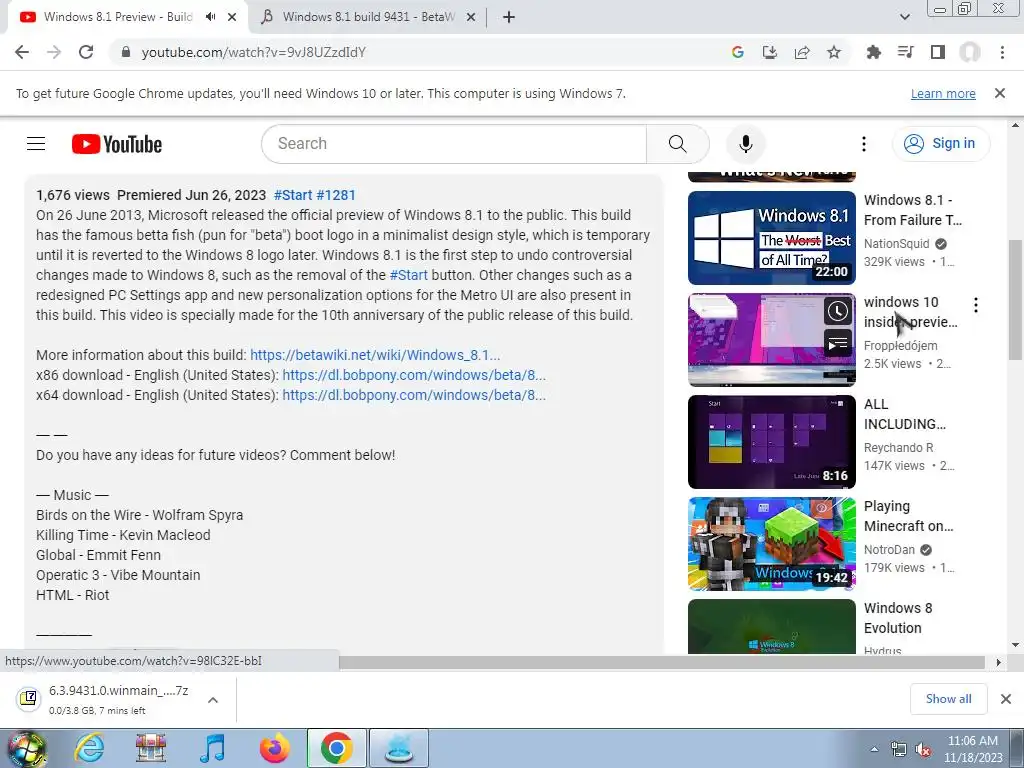This screenshot has height=768, width=1024.
Task: Open x64 download bobpony link
Action: 414,395
